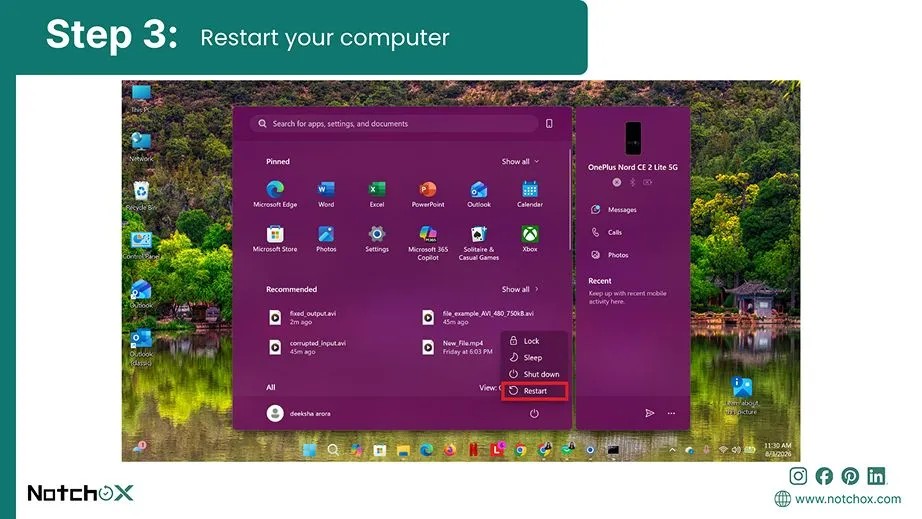Viewport: 922px width, 519px height.
Task: Open This PC desktop icon
Action: [141, 98]
